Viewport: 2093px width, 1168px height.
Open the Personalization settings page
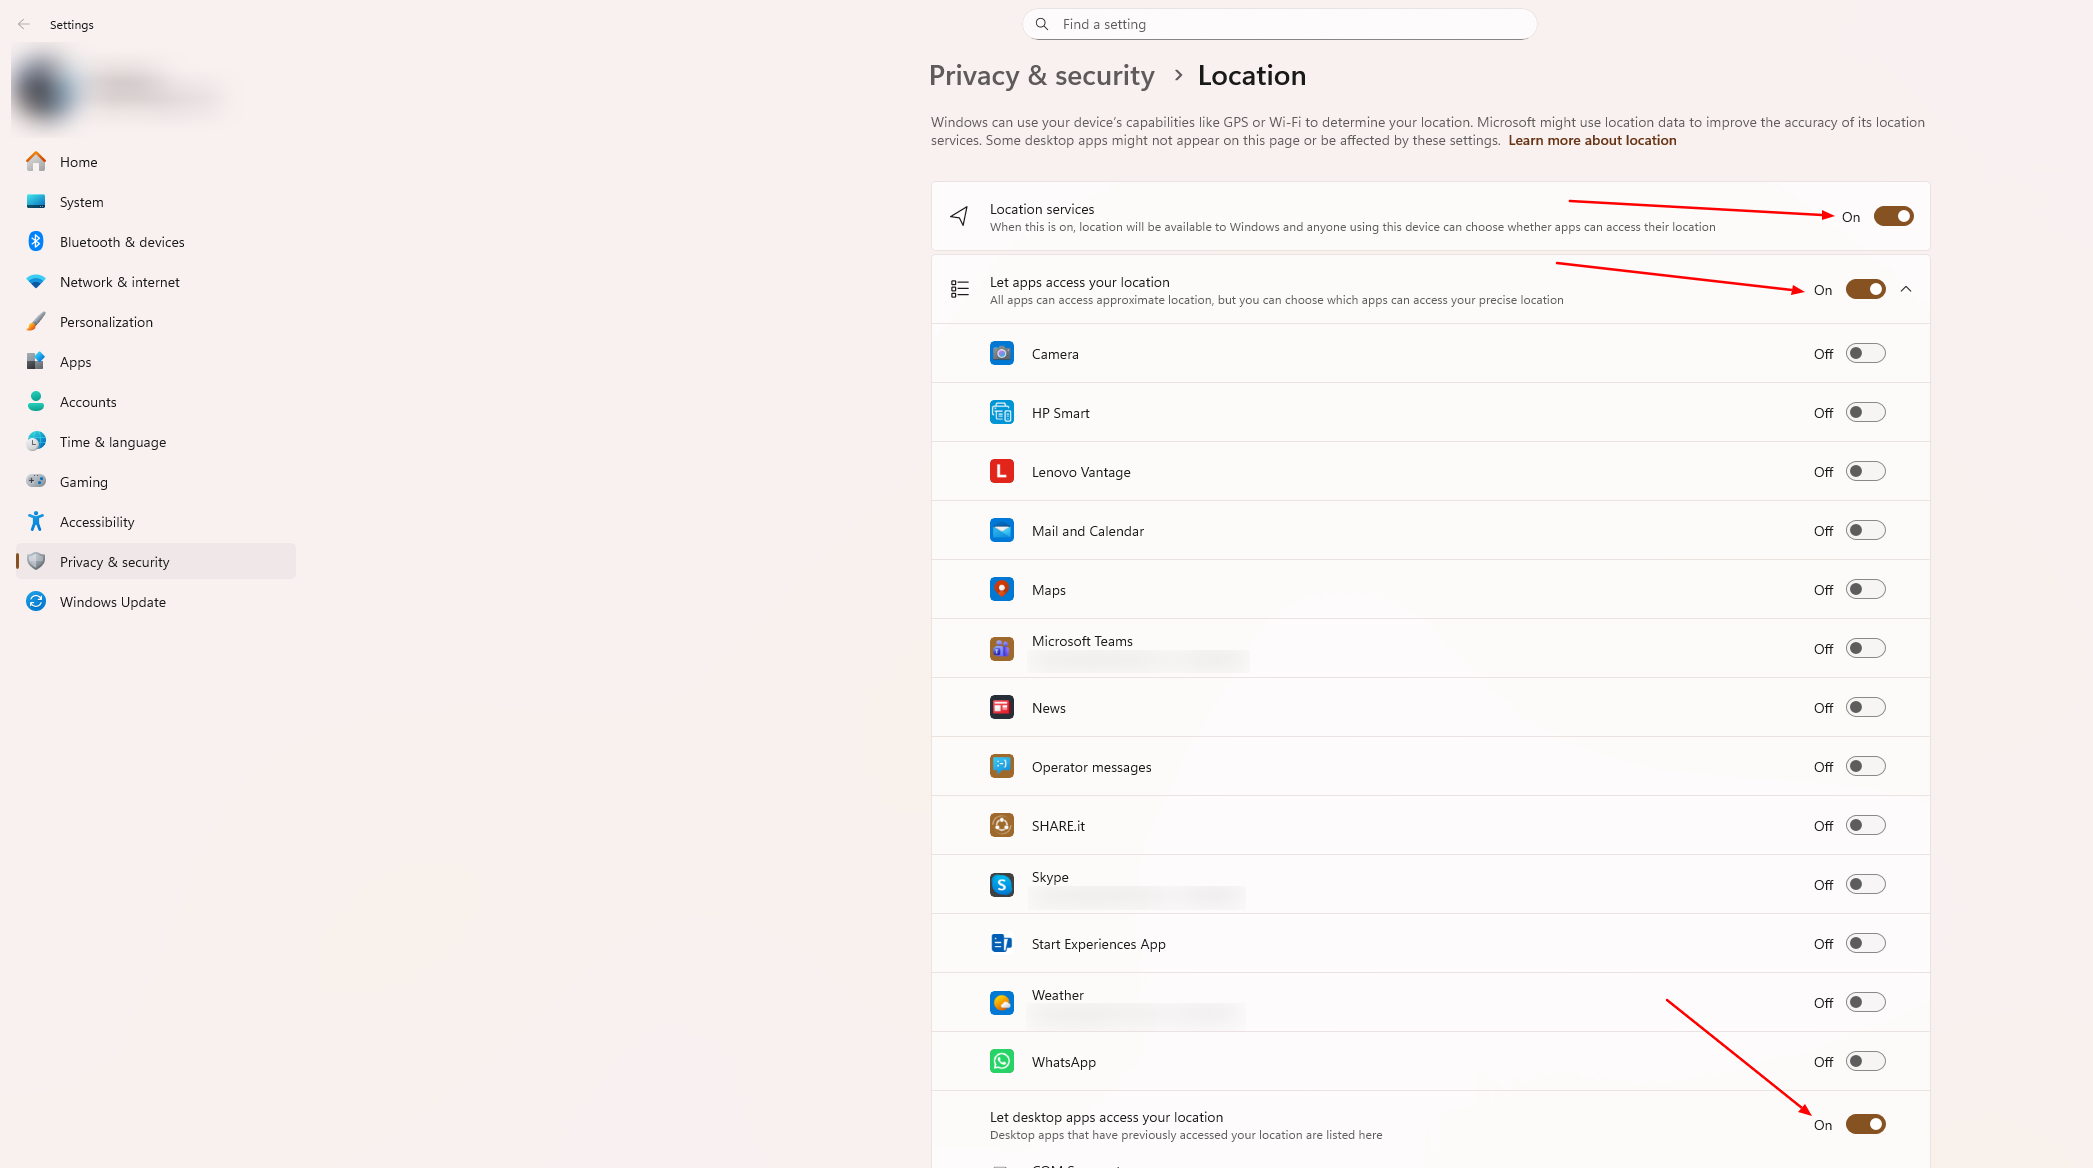tap(106, 322)
